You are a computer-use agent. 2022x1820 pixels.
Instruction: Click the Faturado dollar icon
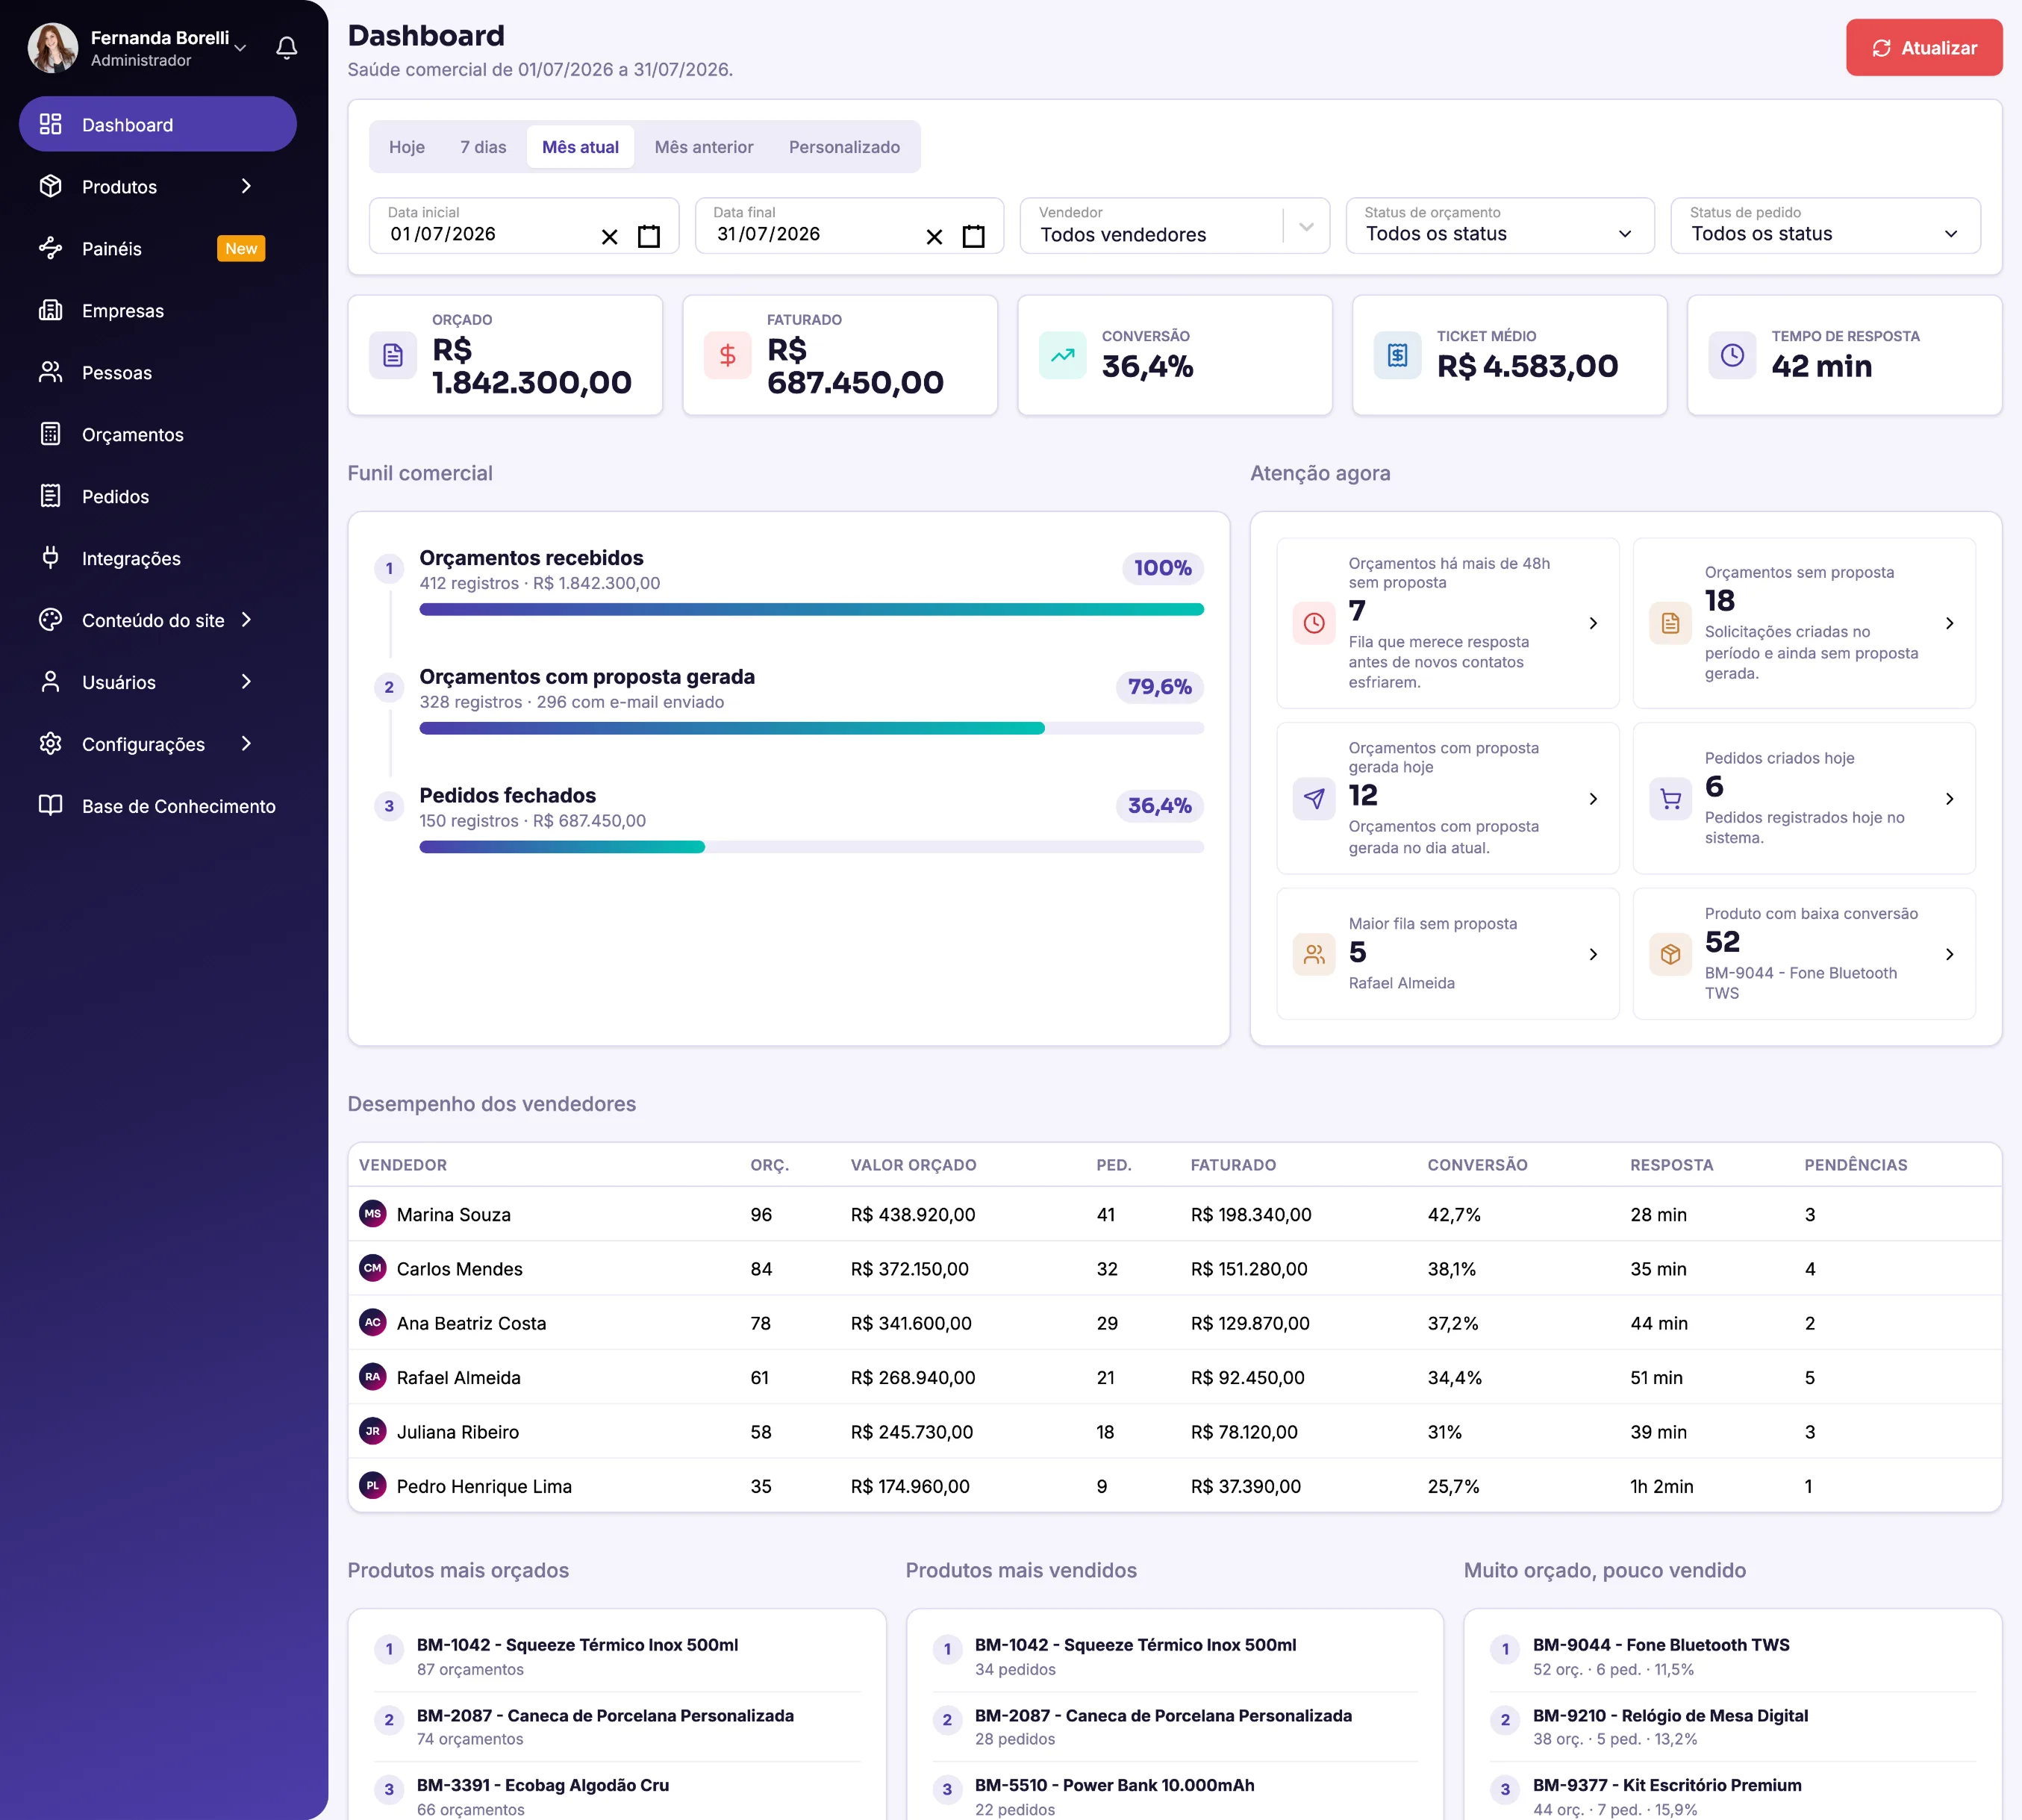(728, 355)
